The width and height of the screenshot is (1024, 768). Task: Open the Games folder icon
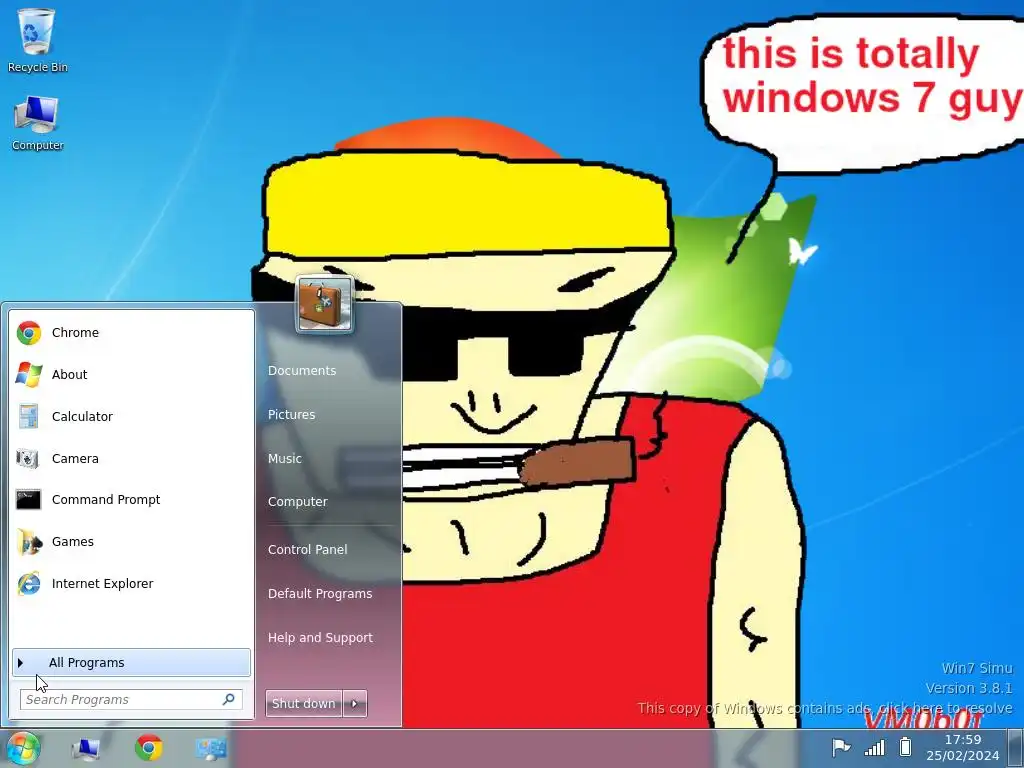(29, 541)
